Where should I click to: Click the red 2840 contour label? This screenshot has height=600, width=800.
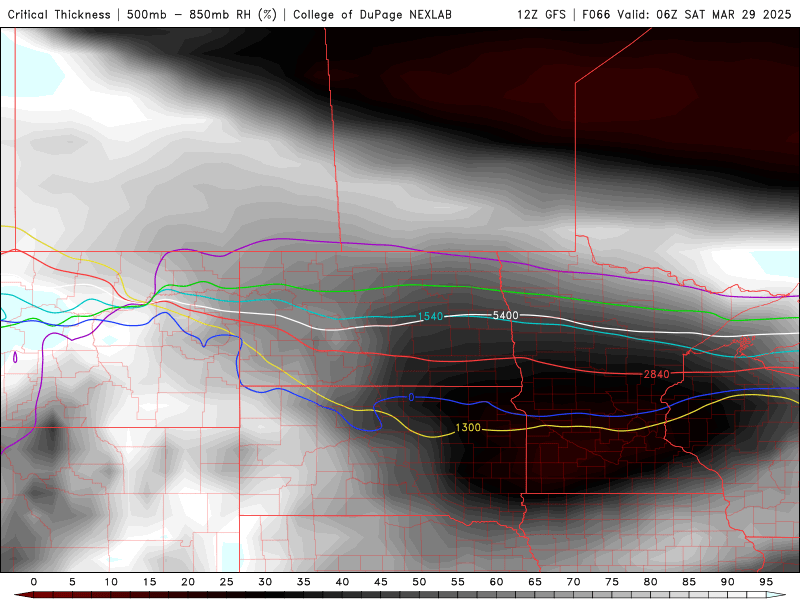coord(656,374)
